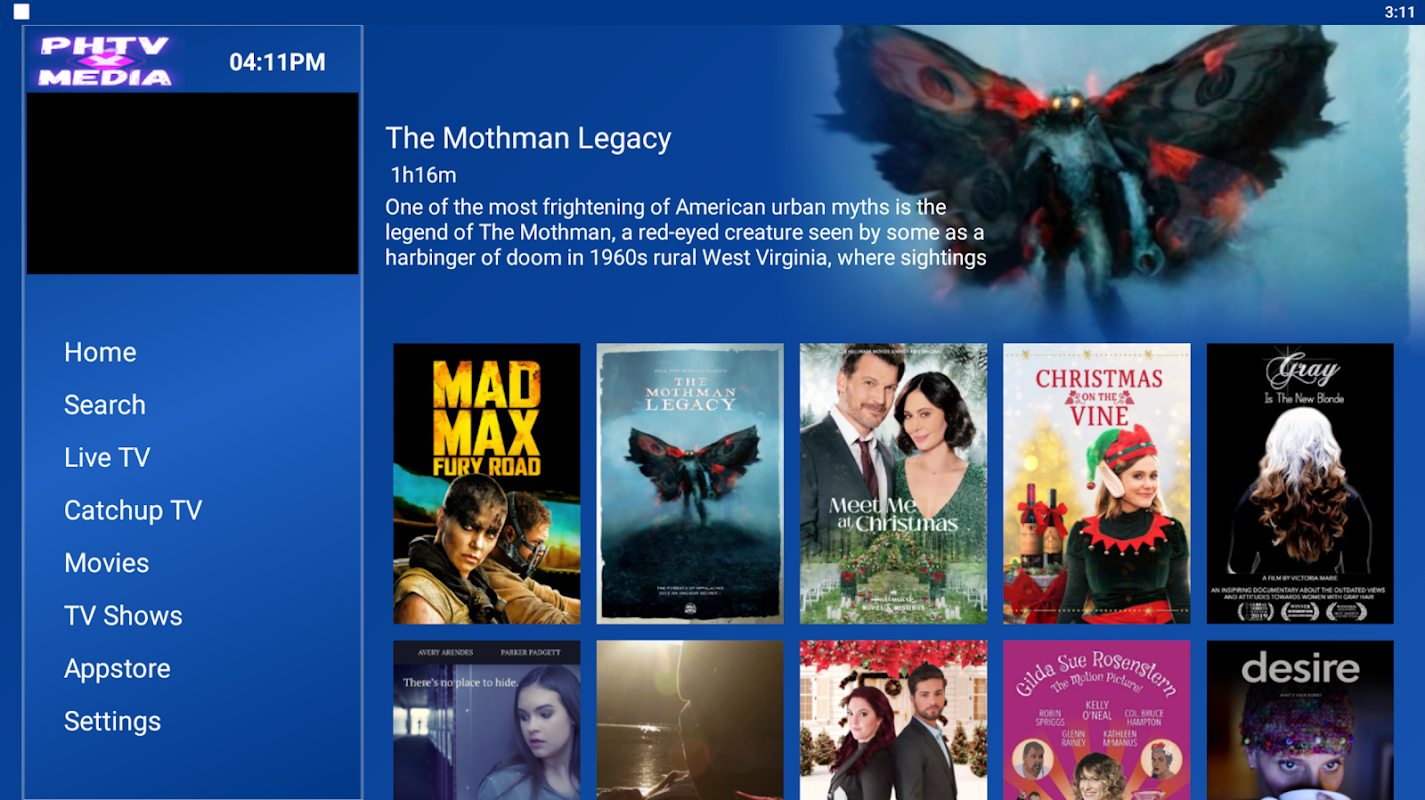Open the Home menu item
The width and height of the screenshot is (1425, 800).
100,352
